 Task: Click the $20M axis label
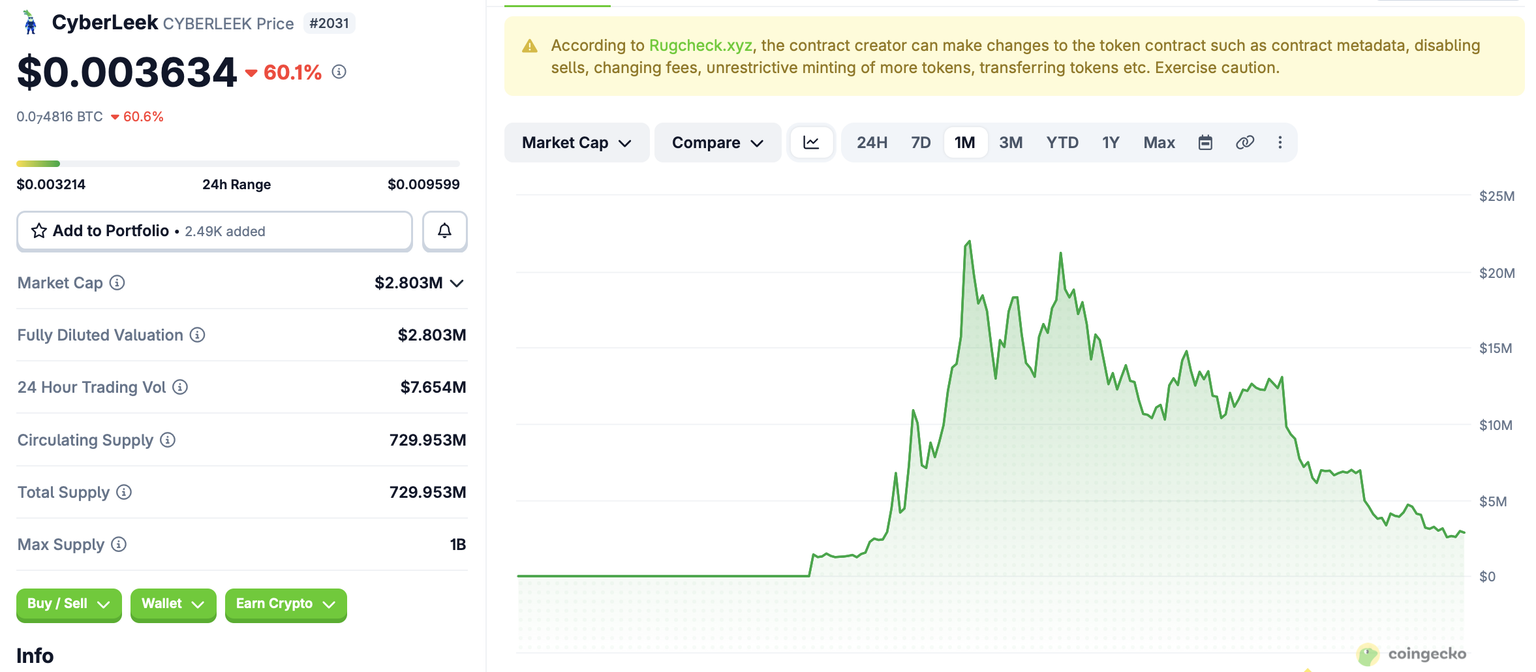point(1496,273)
